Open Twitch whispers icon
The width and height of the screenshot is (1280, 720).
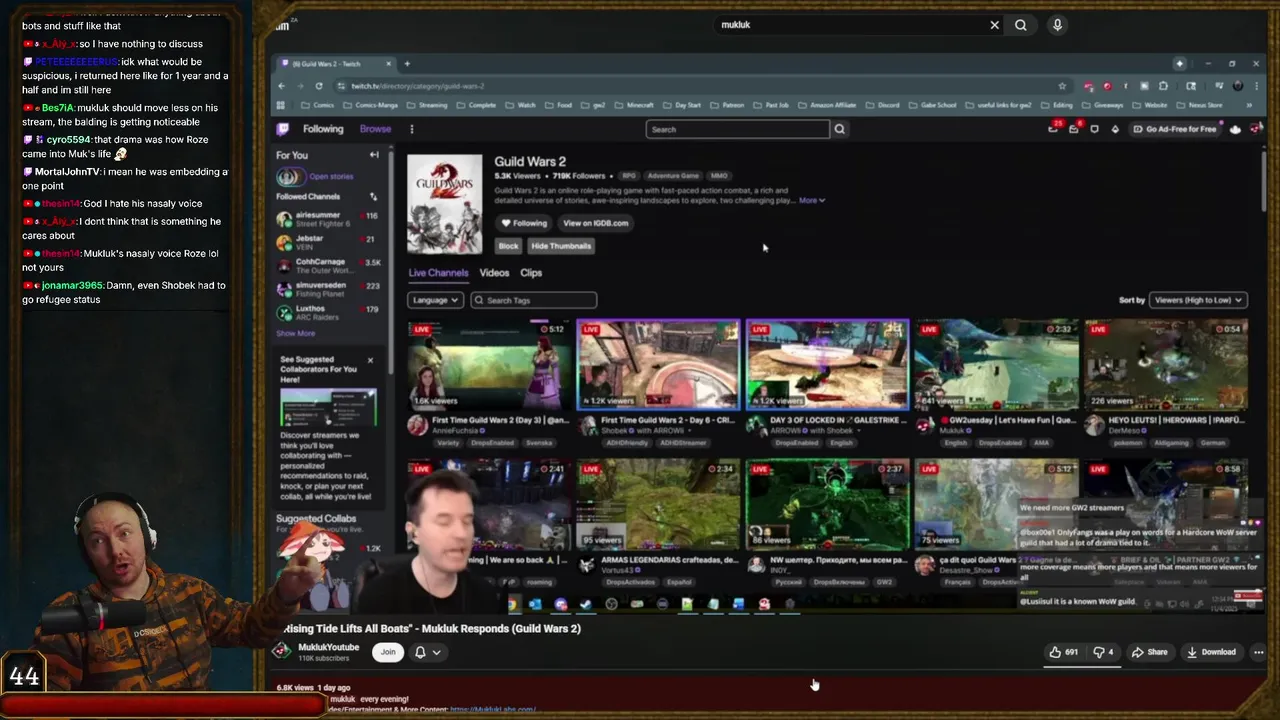pos(1094,129)
